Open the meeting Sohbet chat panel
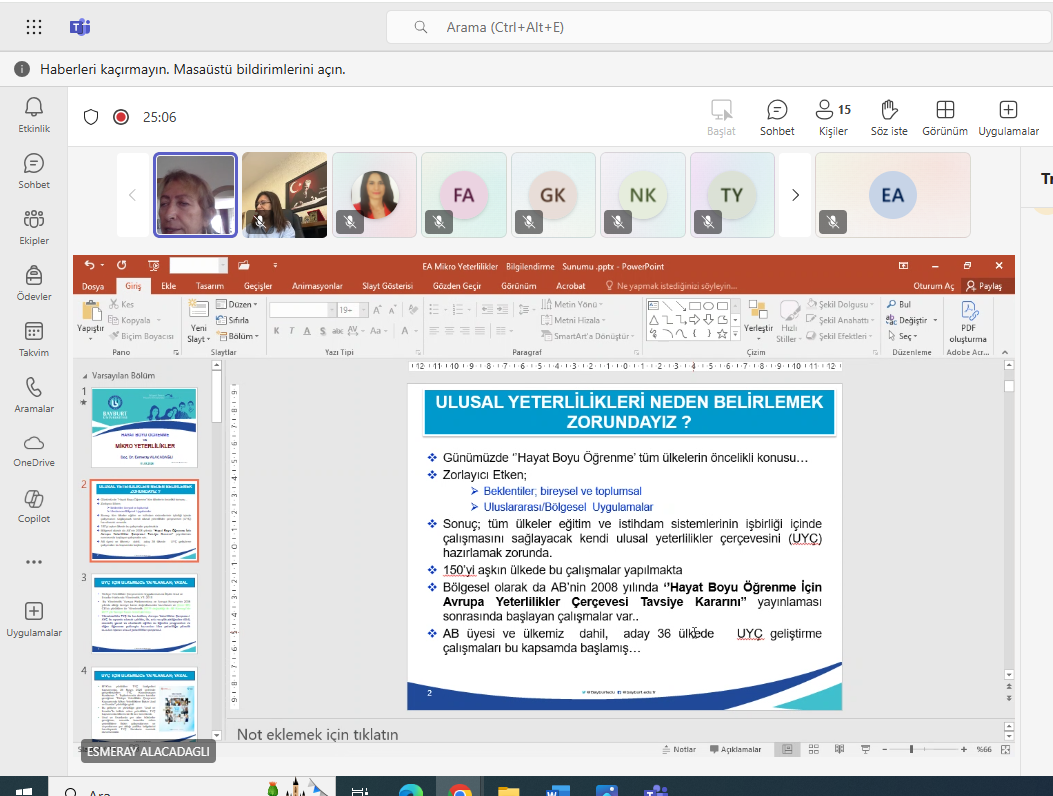1053x796 pixels. pyautogui.click(x=777, y=117)
